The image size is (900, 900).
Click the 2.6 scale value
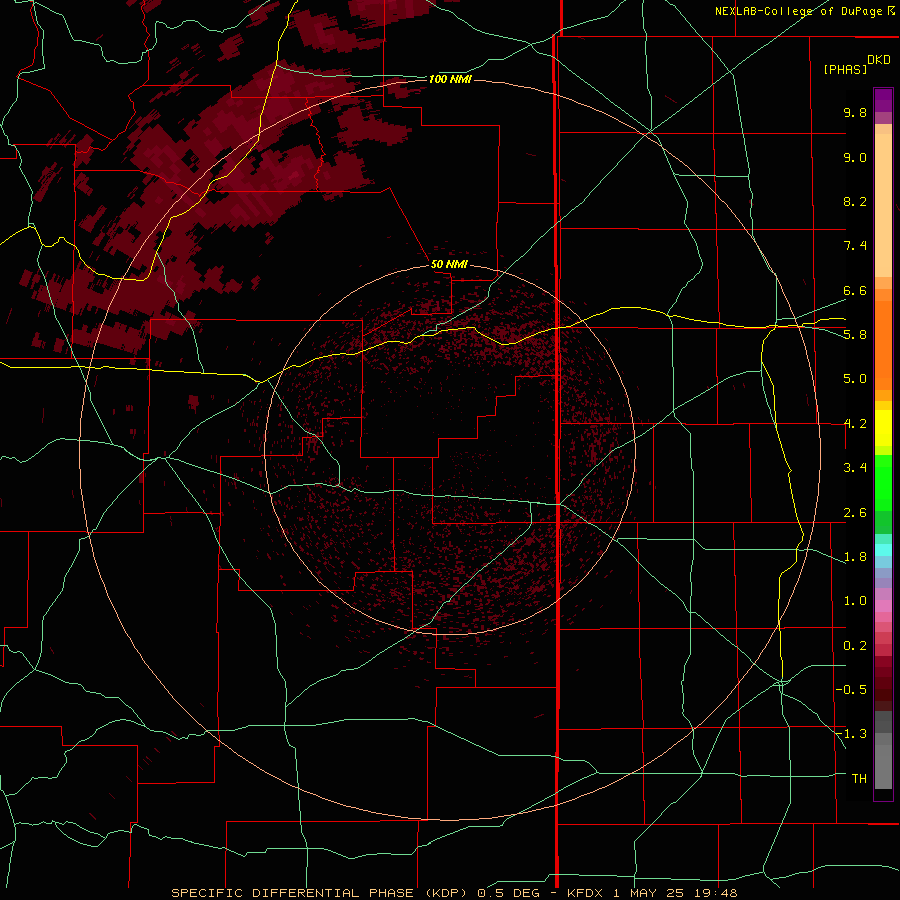pos(855,513)
